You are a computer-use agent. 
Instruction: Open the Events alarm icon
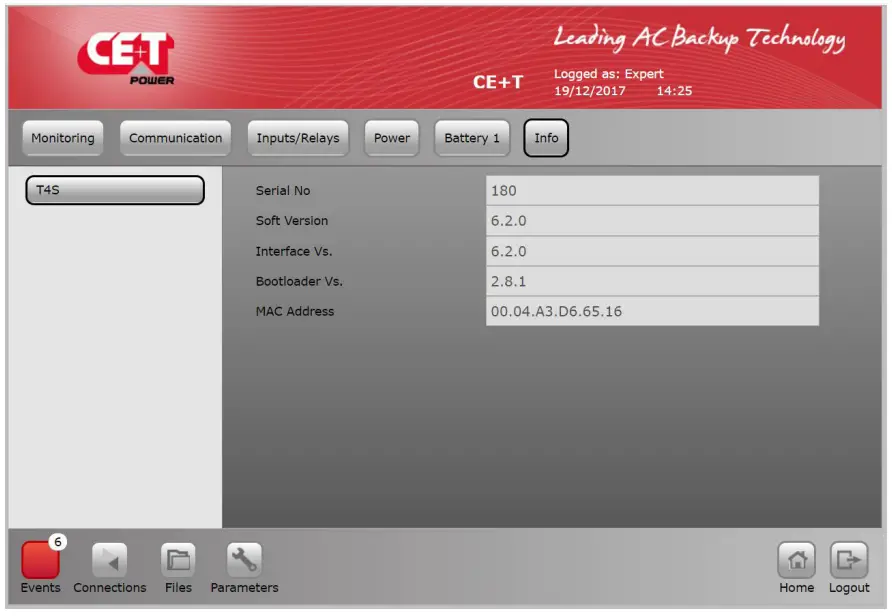coord(40,560)
